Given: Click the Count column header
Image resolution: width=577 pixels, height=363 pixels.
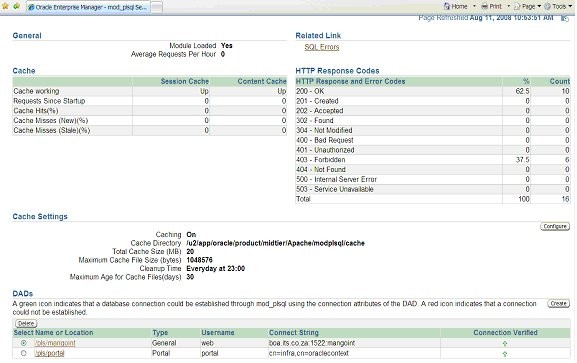Looking at the screenshot, I should (x=560, y=81).
